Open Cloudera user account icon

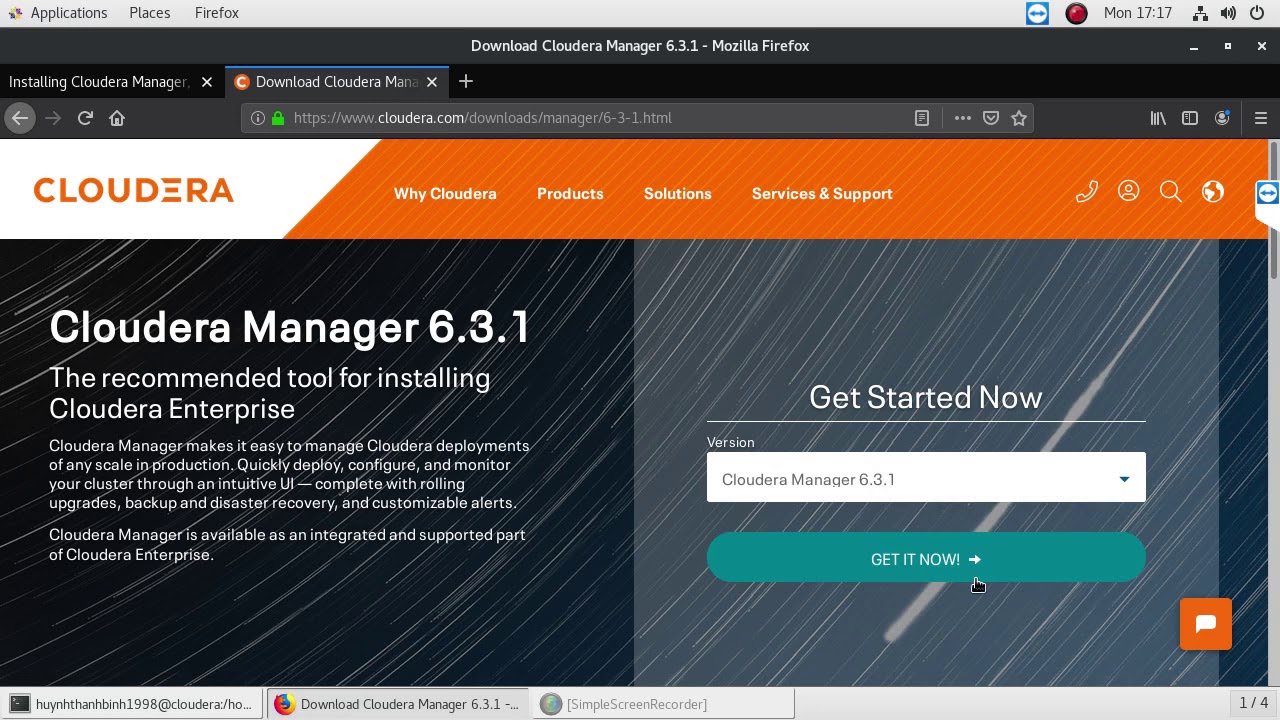[1129, 191]
